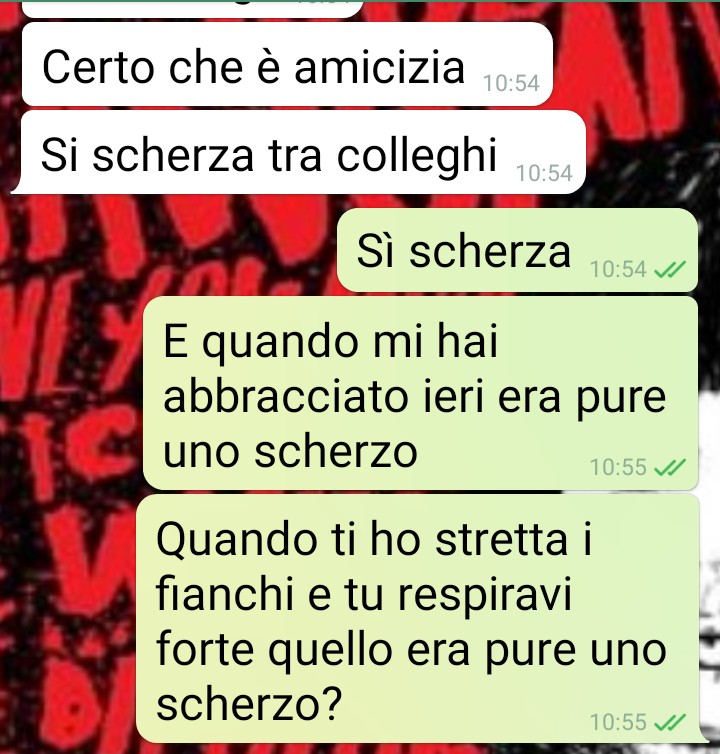This screenshot has width=720, height=754.
Task: Click the 10:55 timestamp on the 'abbracciato ieri' message
Action: pyautogui.click(x=618, y=467)
